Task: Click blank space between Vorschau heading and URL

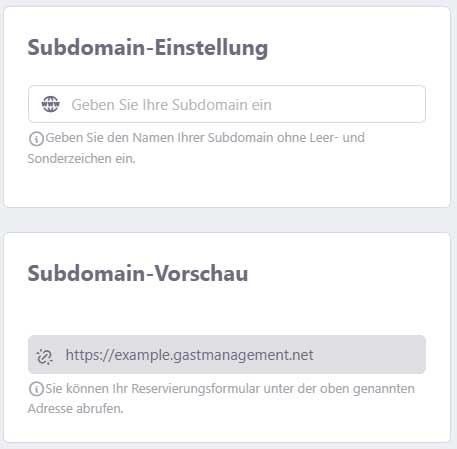Action: [x=227, y=310]
